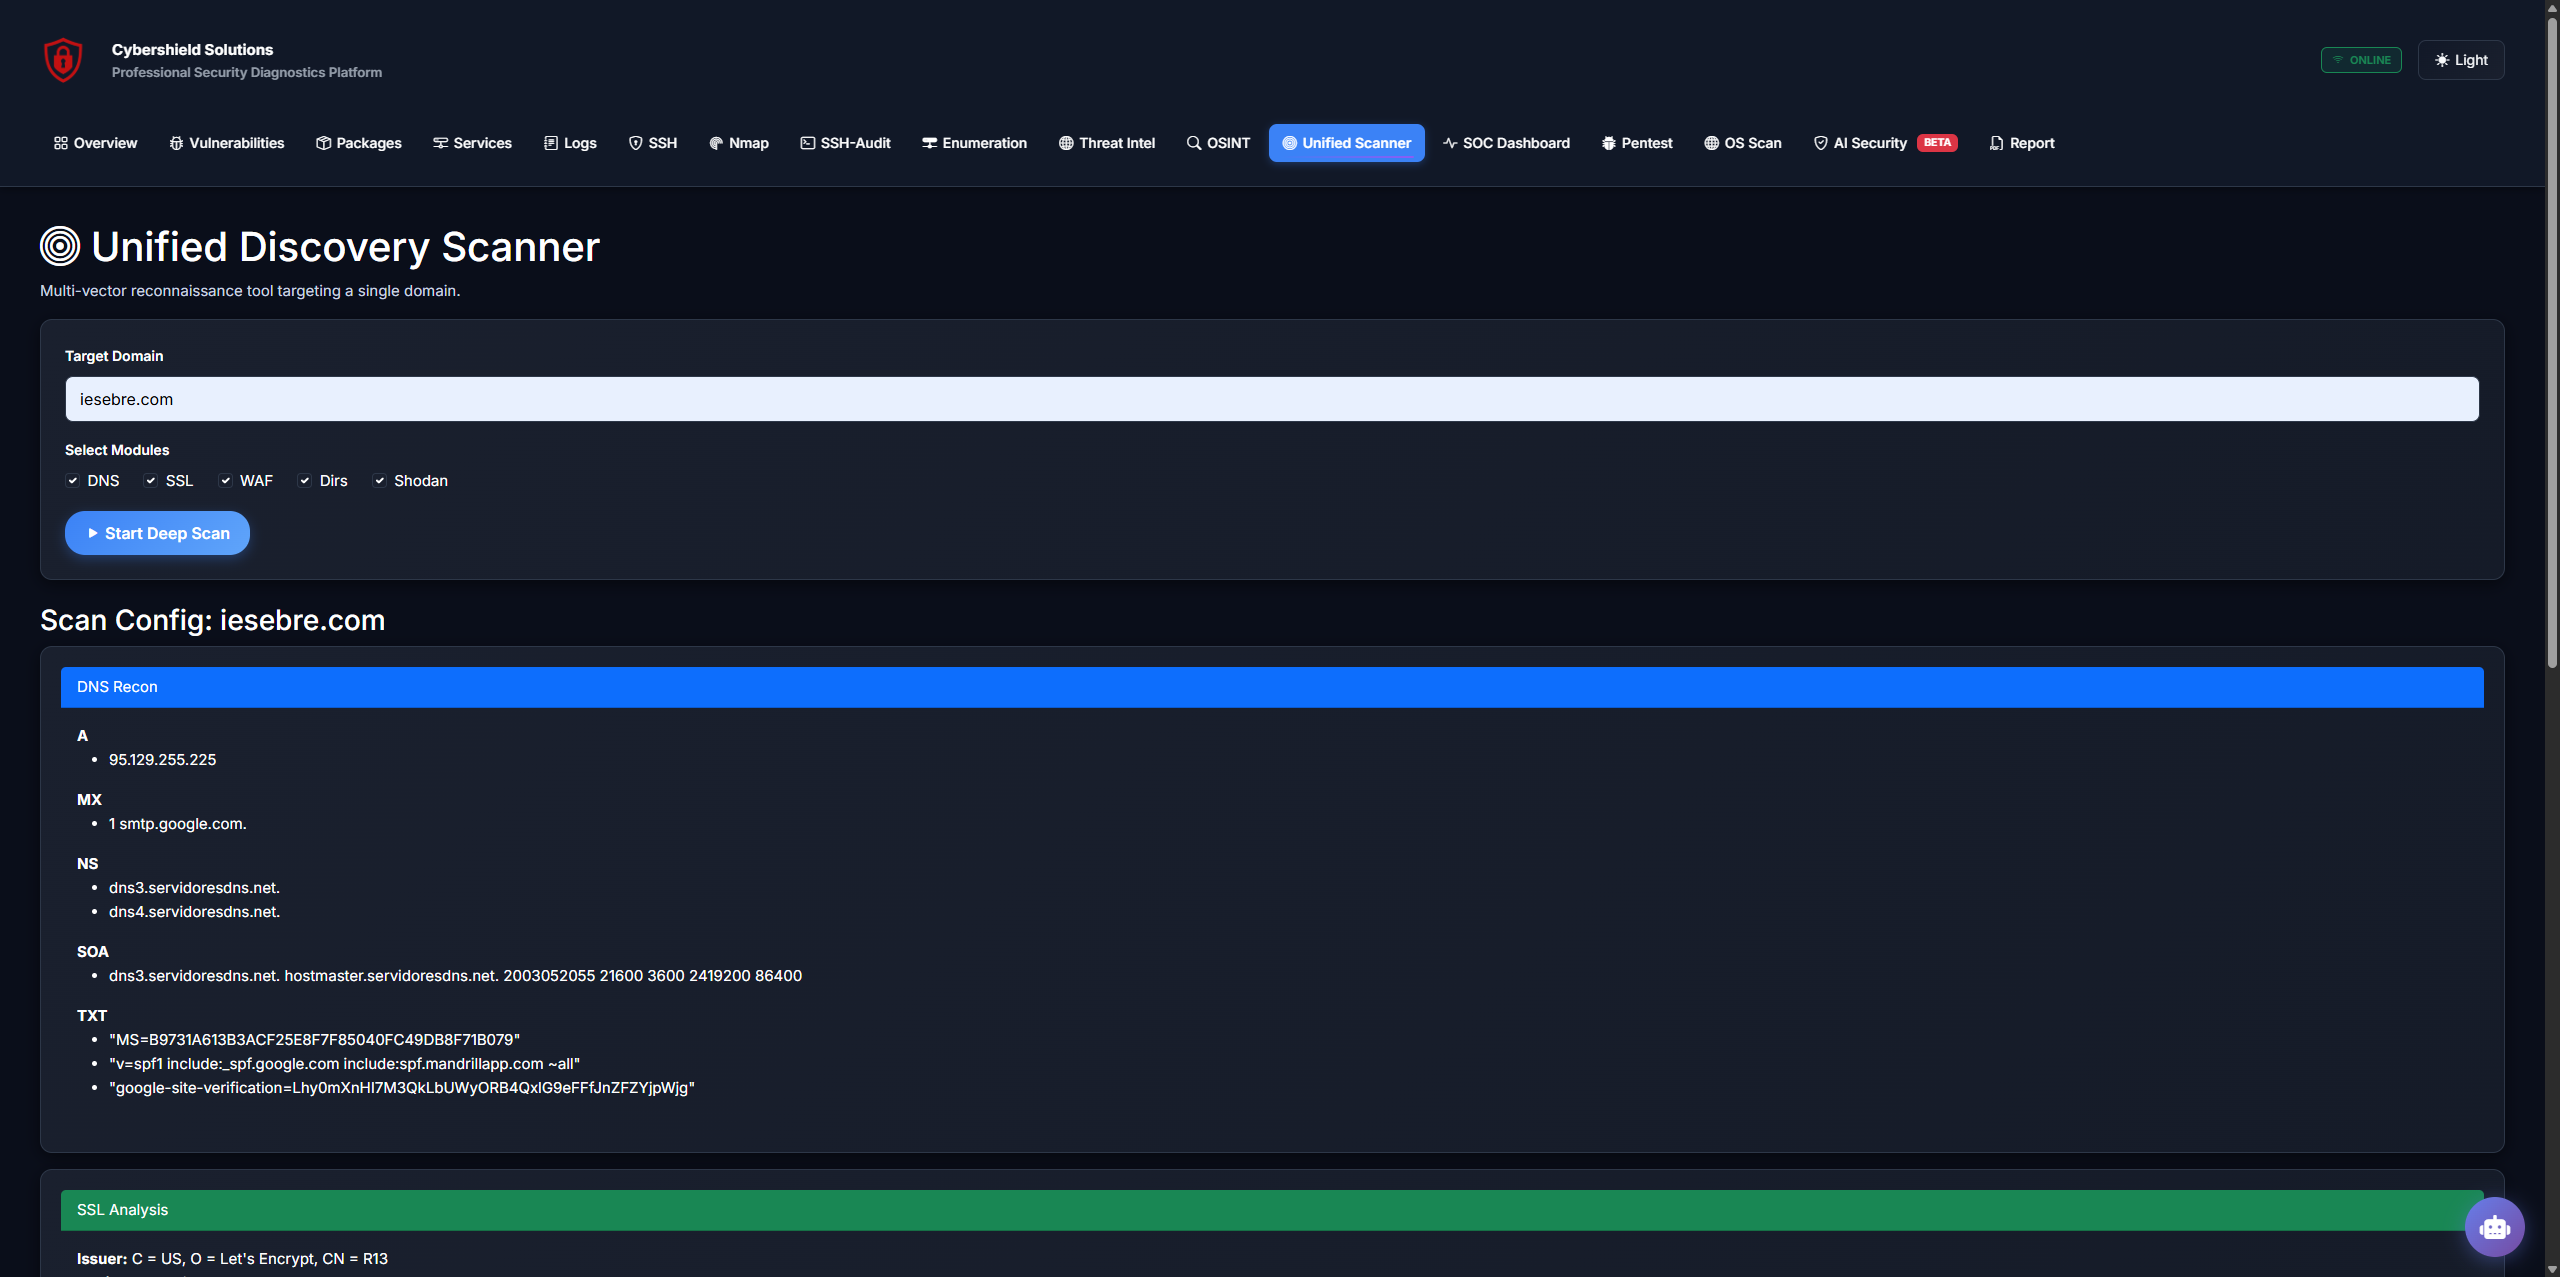
Task: Uncheck the WAF scanning option
Action: pos(226,480)
